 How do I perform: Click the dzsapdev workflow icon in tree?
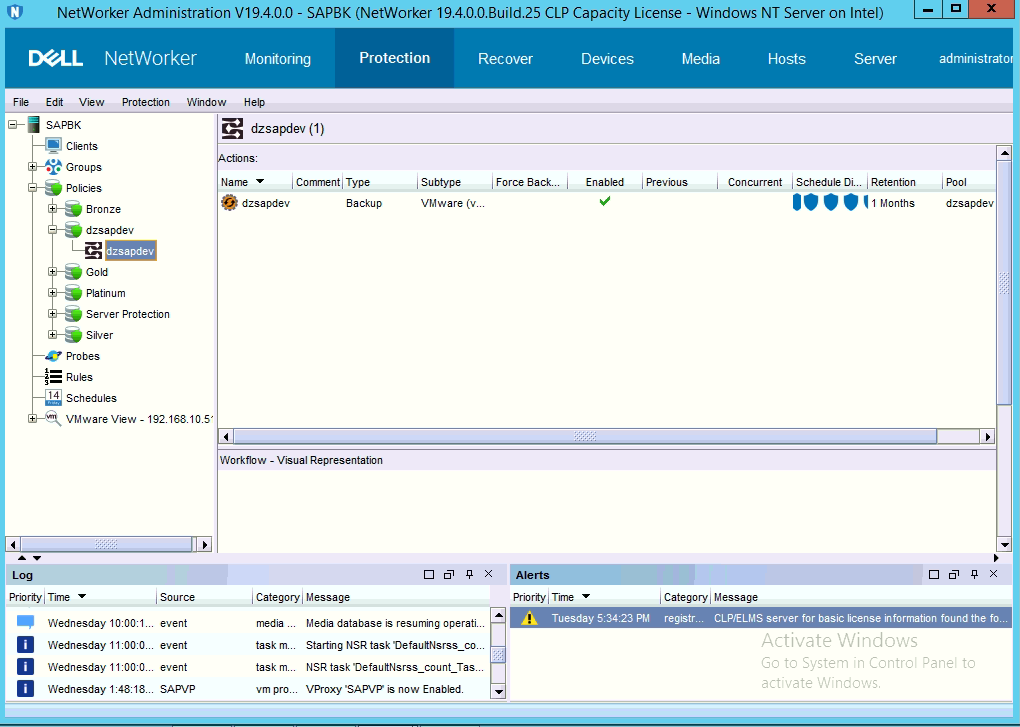(93, 251)
